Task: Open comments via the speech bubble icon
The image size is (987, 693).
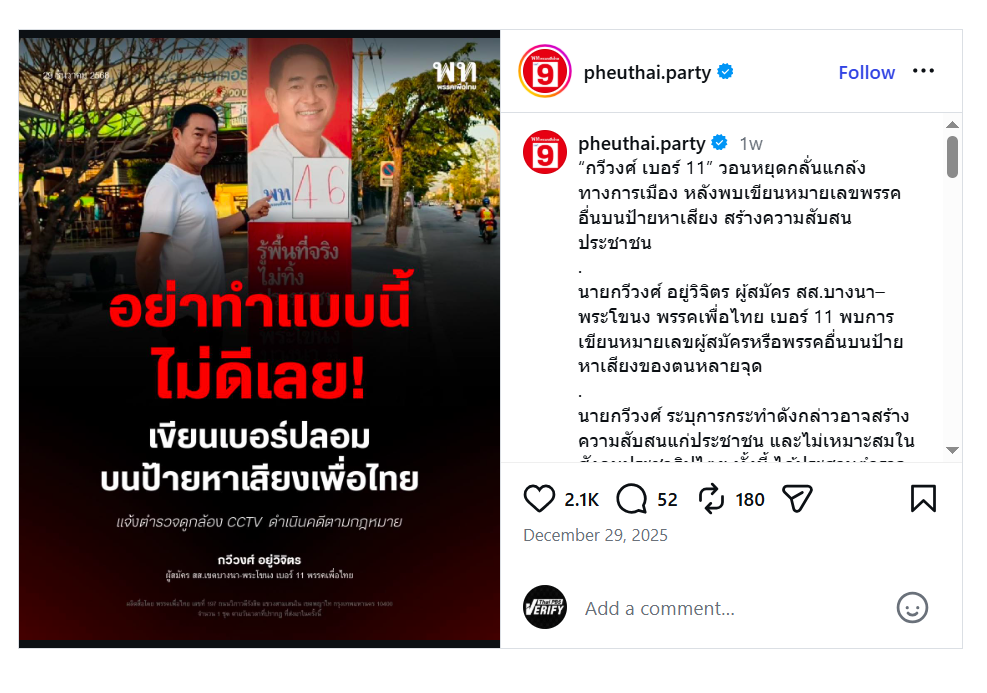Action: (x=631, y=499)
